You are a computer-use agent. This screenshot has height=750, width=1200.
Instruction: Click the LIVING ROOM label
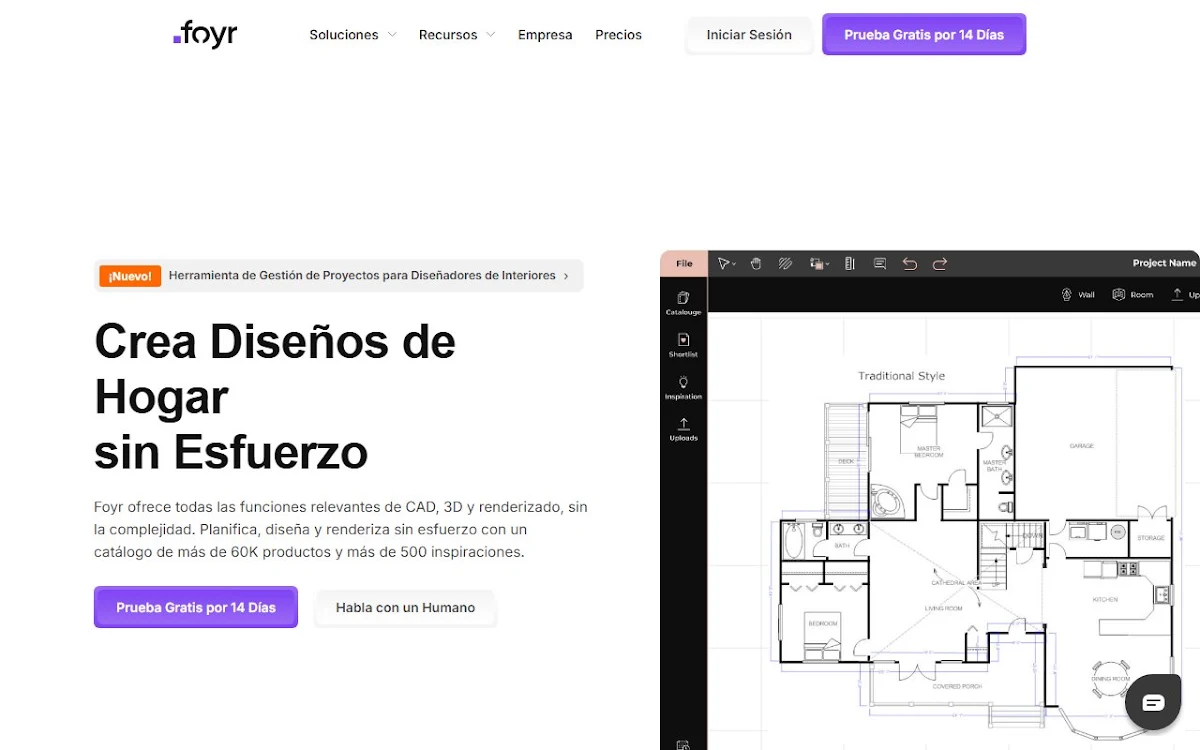943,608
